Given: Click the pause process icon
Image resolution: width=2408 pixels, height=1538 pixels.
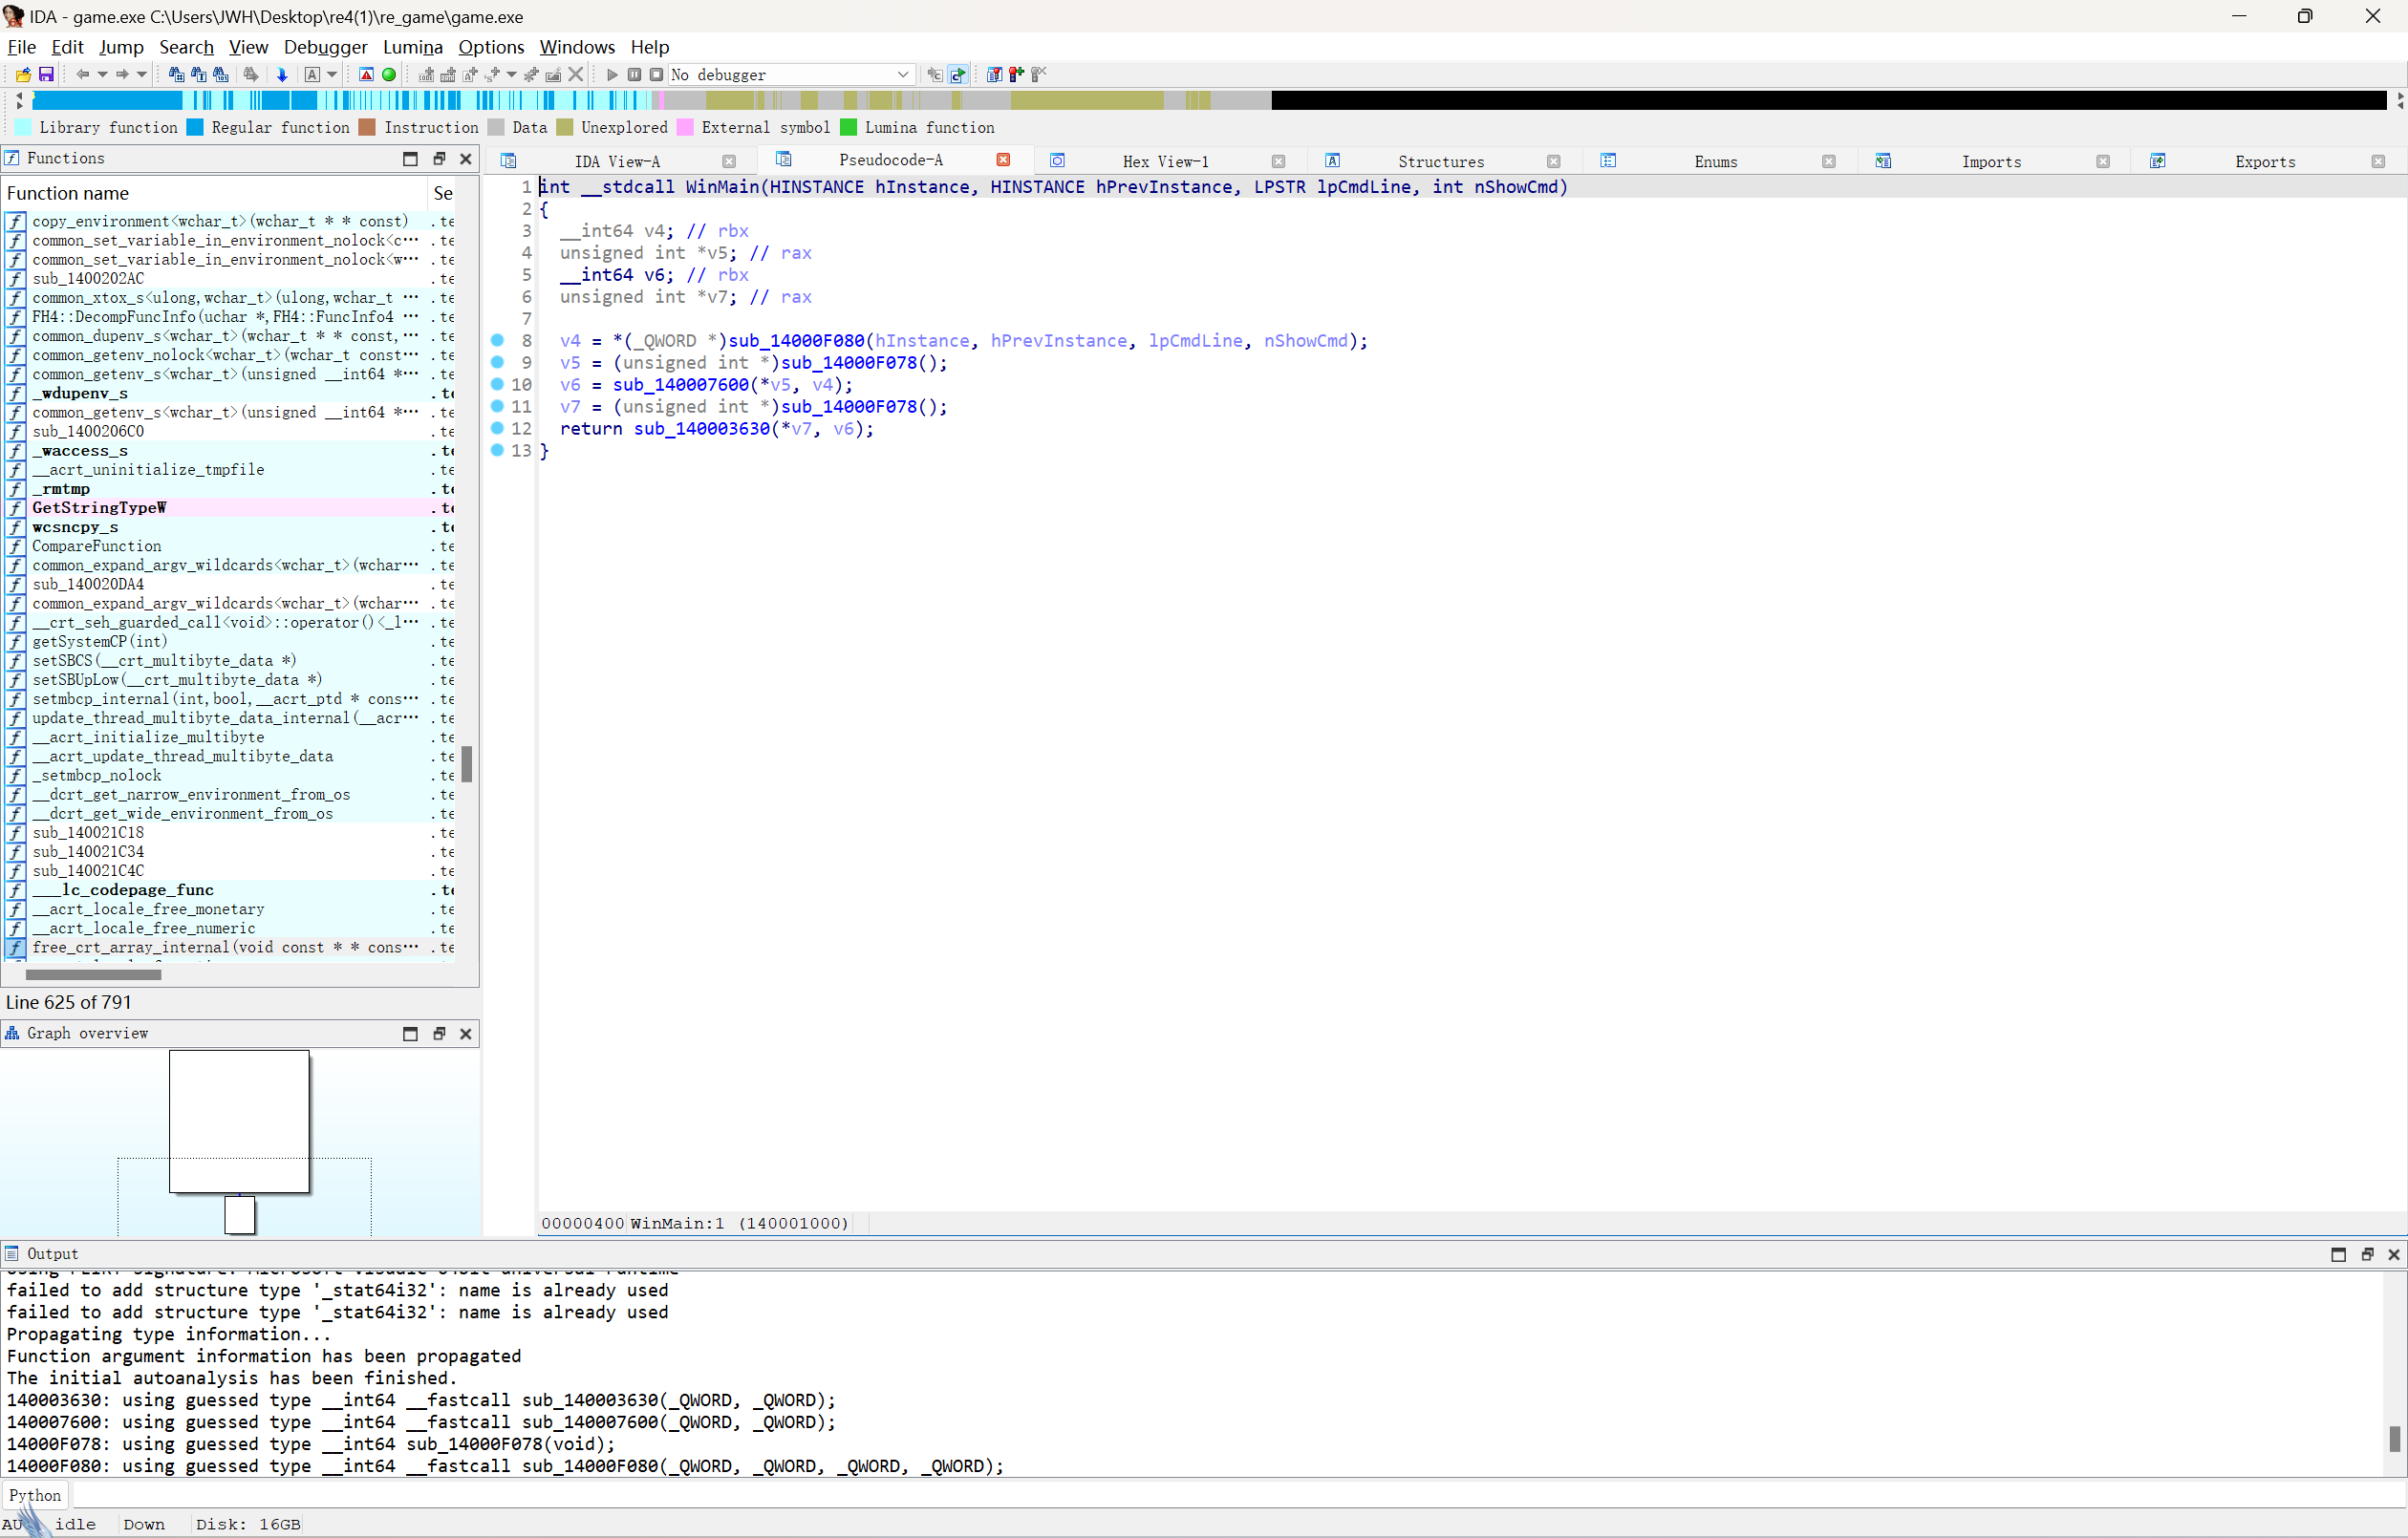Looking at the screenshot, I should coord(634,74).
